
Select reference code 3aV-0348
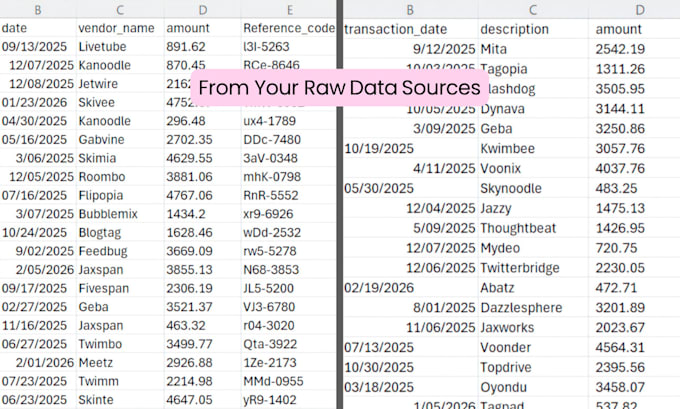(288, 158)
